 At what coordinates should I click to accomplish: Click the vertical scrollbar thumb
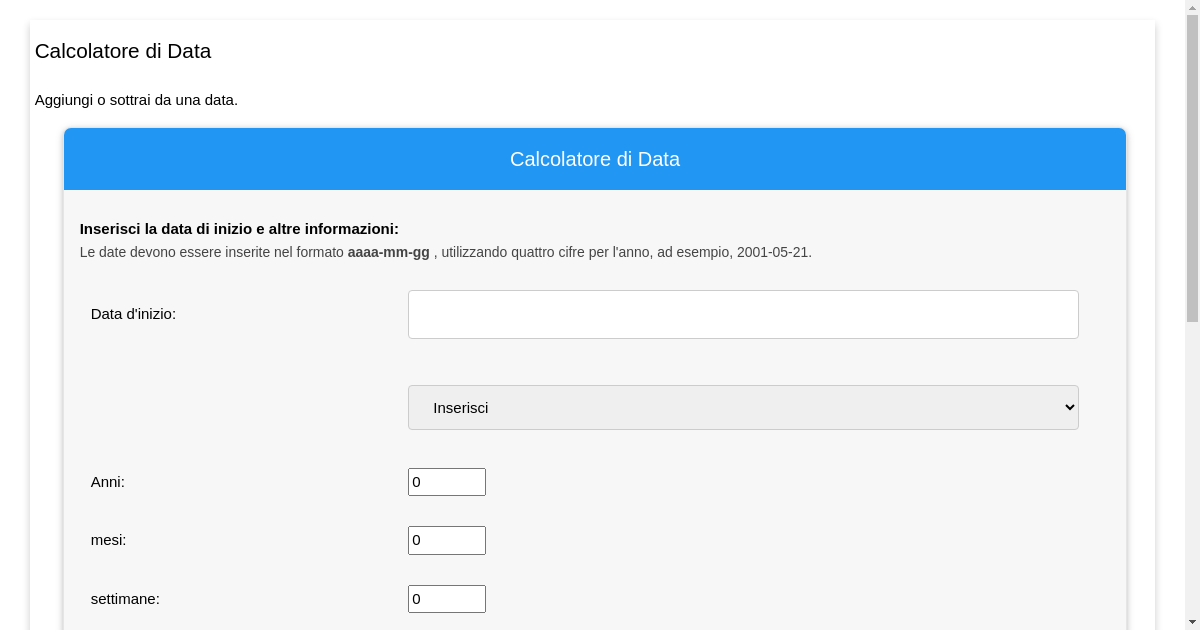tap(1192, 168)
